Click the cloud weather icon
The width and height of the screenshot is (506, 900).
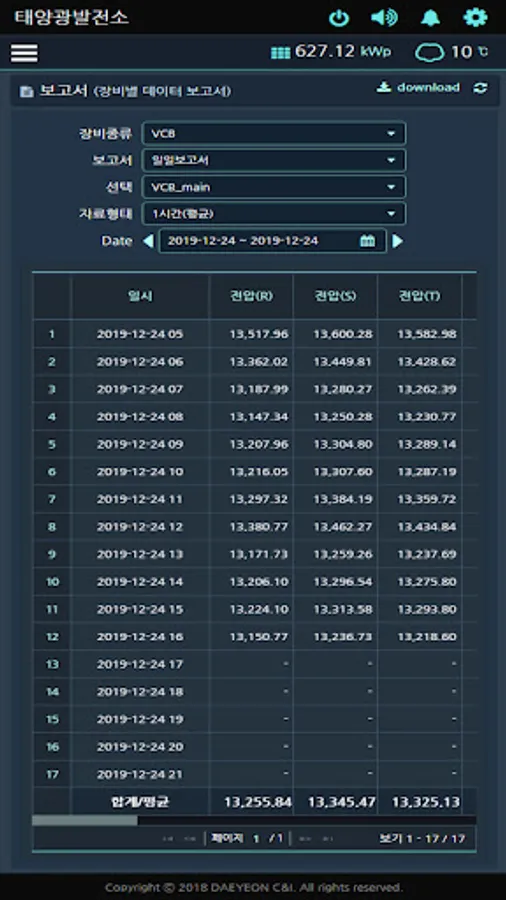(429, 53)
